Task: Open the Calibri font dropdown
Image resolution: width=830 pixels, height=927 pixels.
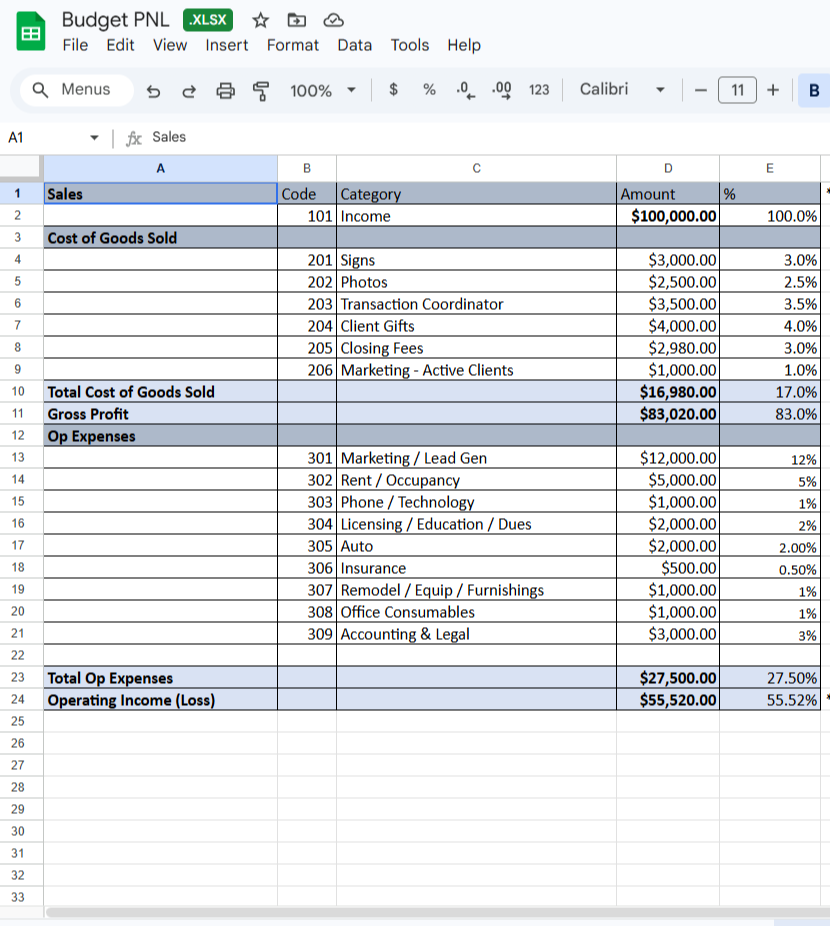Action: pos(622,90)
